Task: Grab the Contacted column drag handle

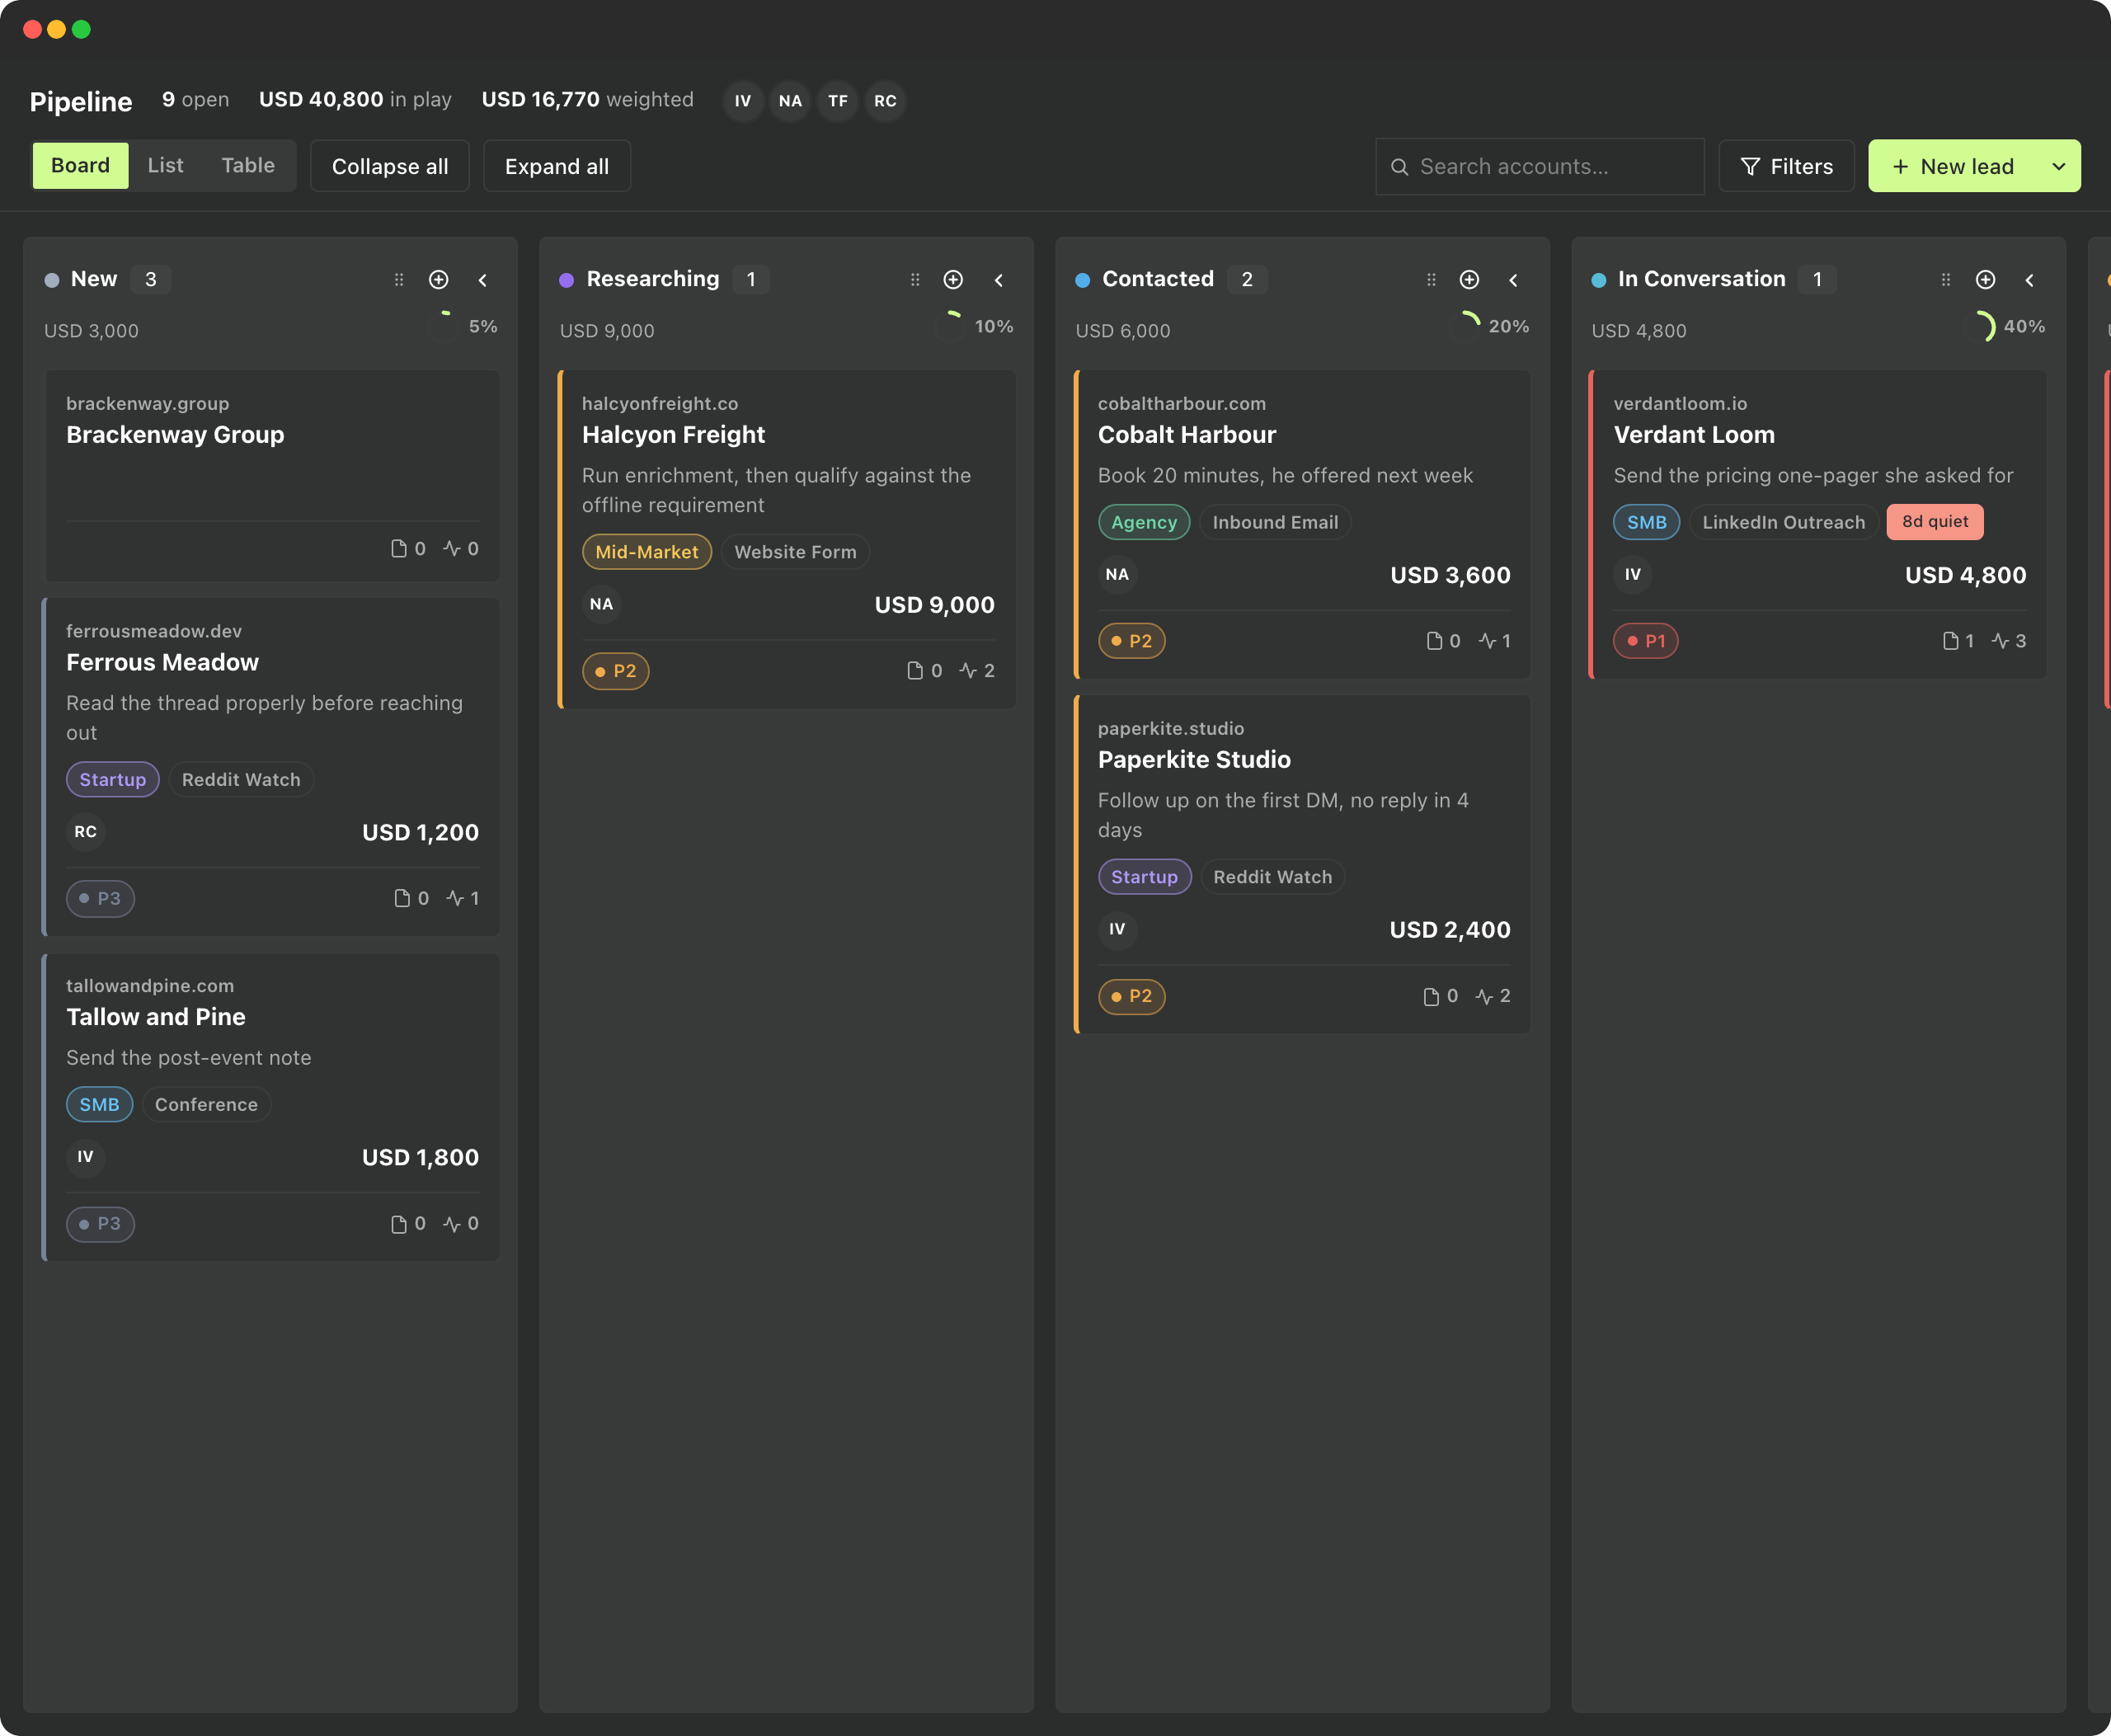Action: click(x=1431, y=280)
